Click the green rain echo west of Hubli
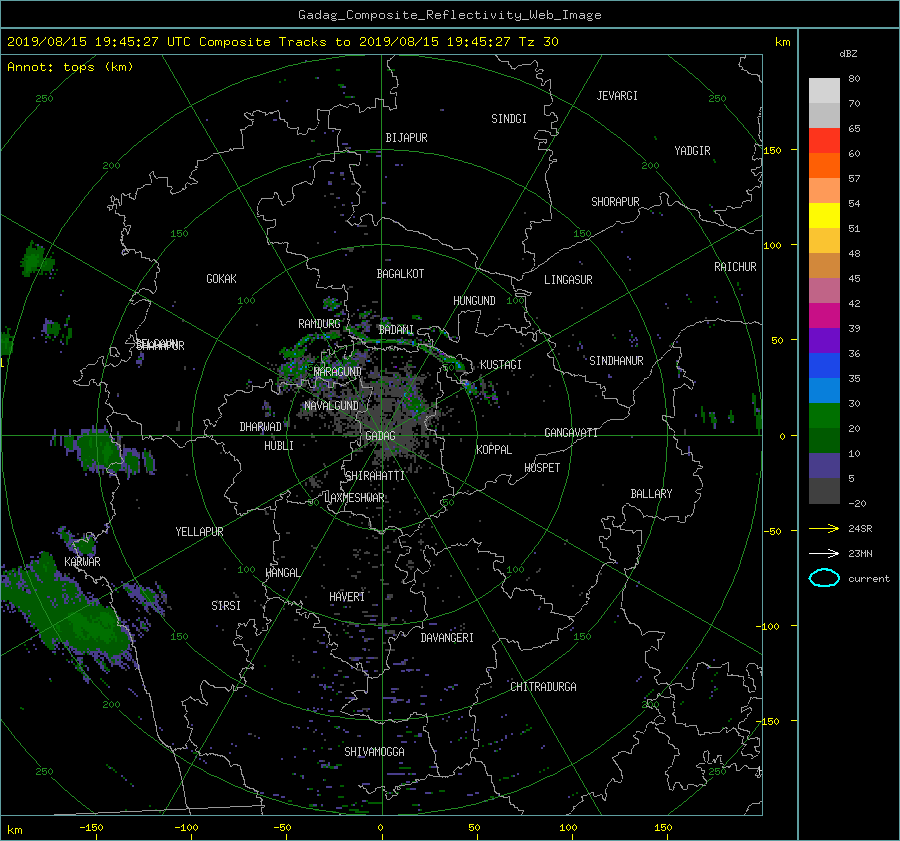 [100, 451]
